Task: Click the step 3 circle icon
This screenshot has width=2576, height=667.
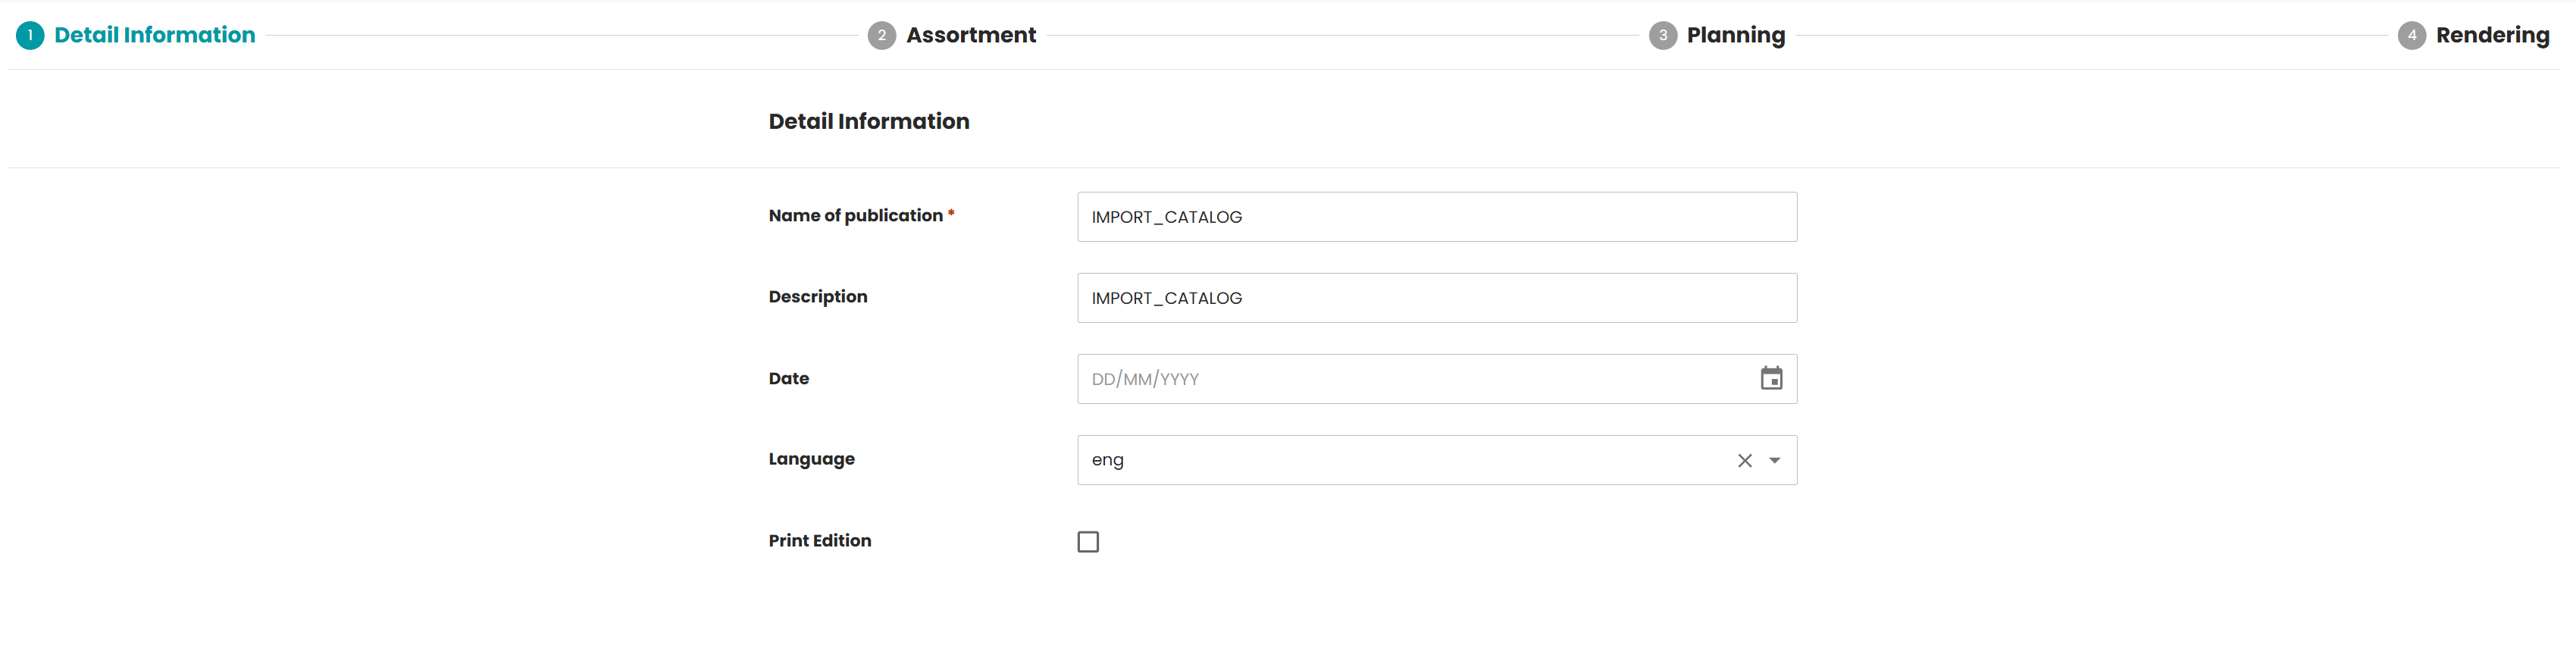Action: point(1662,36)
